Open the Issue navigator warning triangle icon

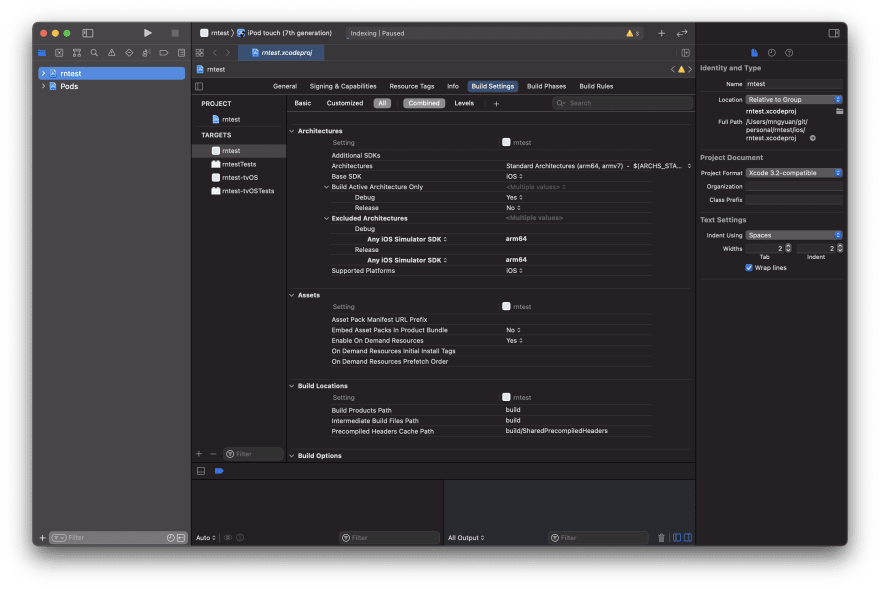[111, 53]
